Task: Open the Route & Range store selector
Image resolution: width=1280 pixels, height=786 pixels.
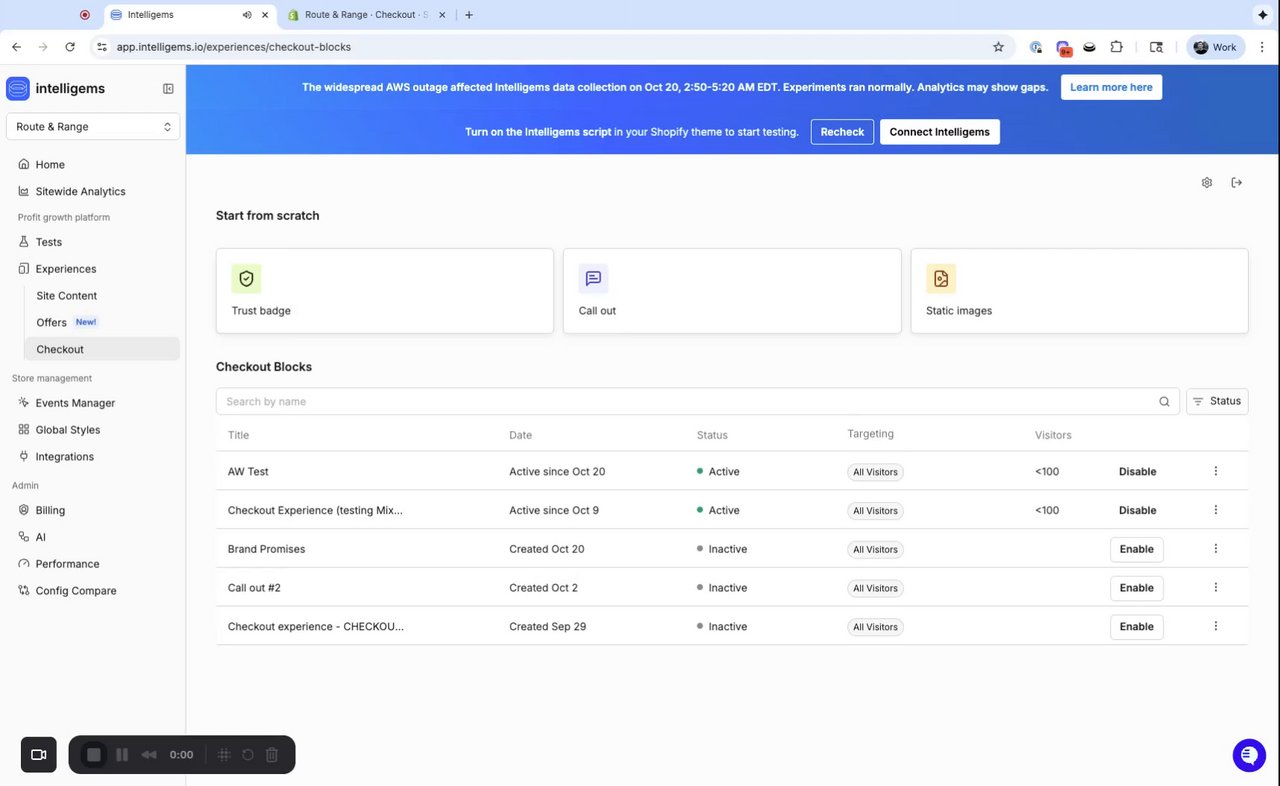Action: [93, 127]
